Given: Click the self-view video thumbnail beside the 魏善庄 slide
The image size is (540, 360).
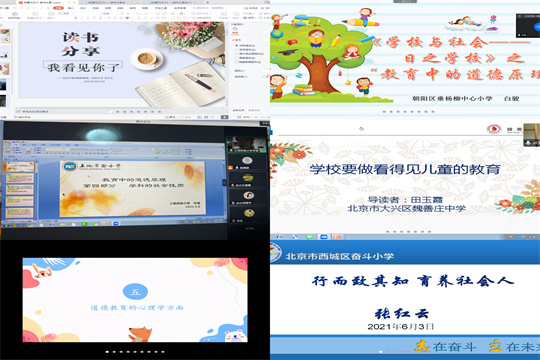Looking at the screenshot, I should [x=532, y=135].
